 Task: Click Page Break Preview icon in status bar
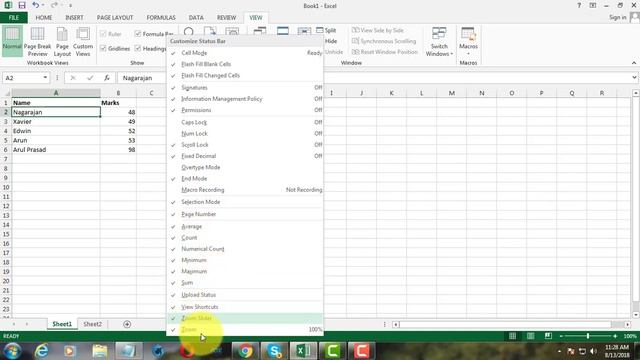pos(548,336)
